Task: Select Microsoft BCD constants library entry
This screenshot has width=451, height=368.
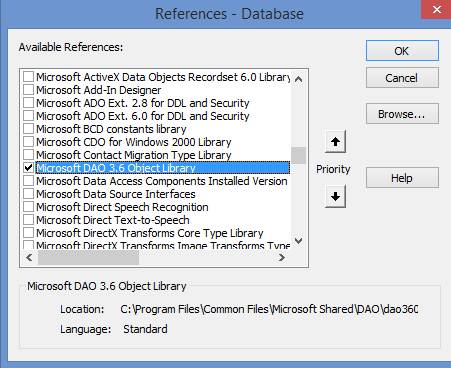Action: point(111,129)
